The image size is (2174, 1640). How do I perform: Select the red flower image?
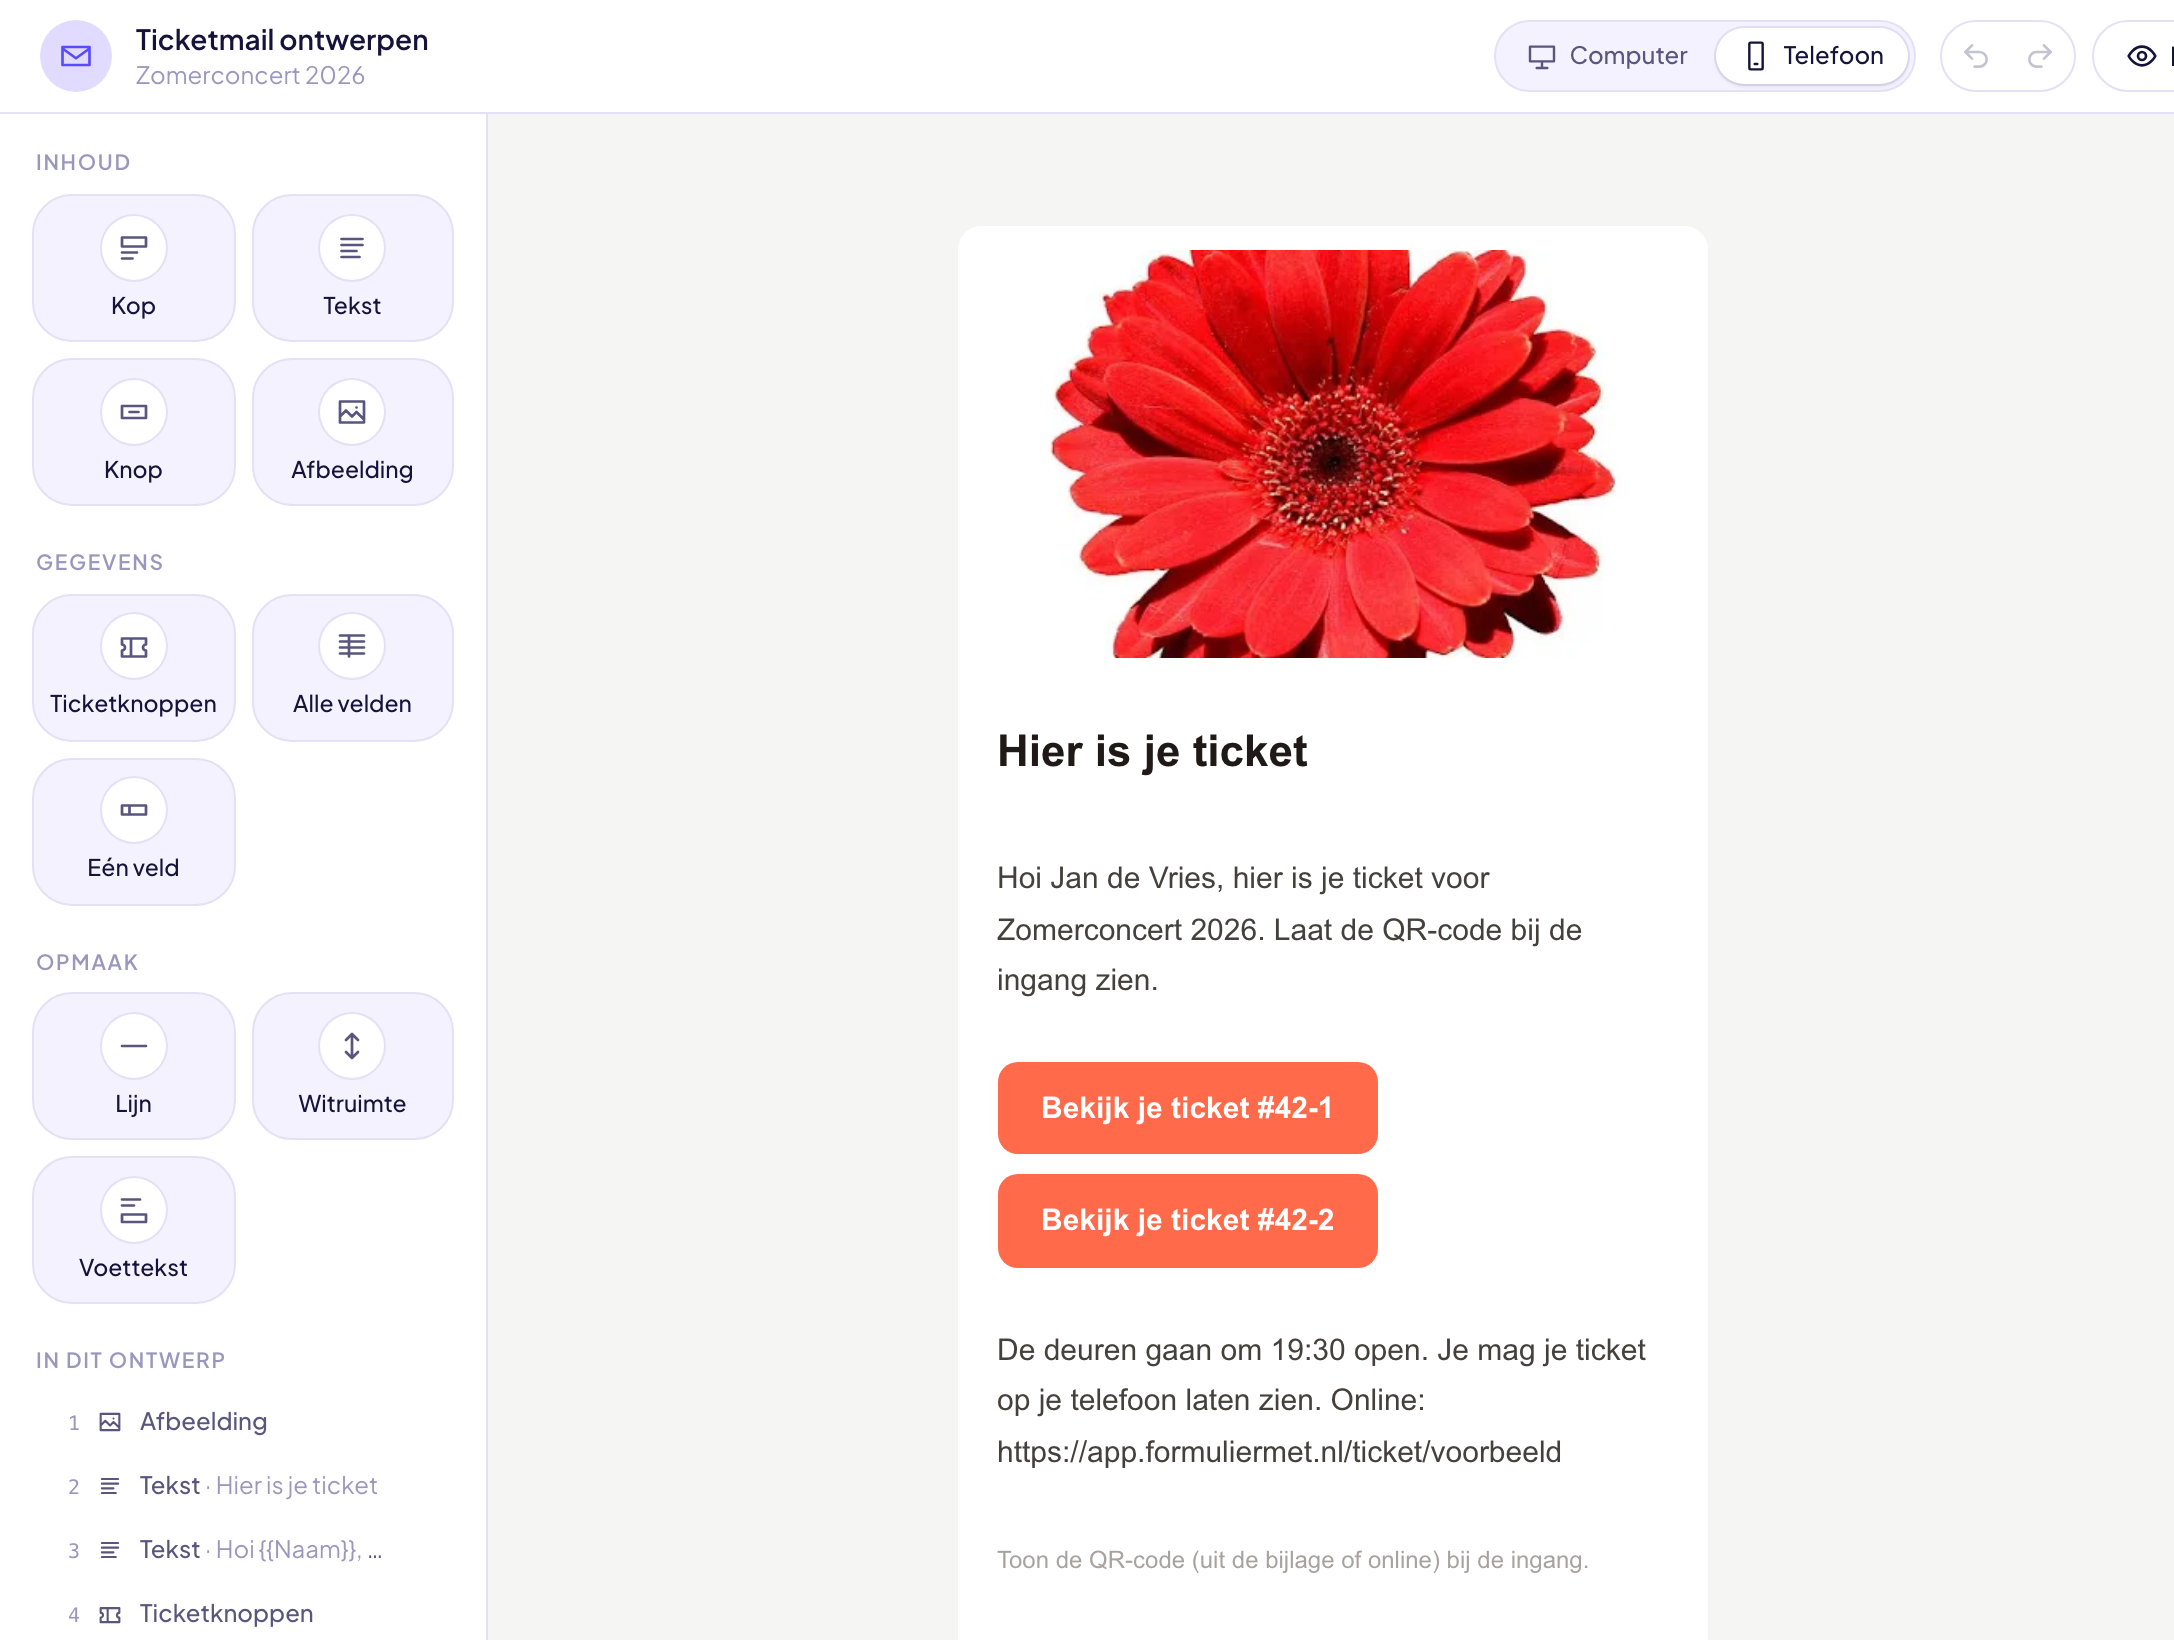pos(1333,454)
